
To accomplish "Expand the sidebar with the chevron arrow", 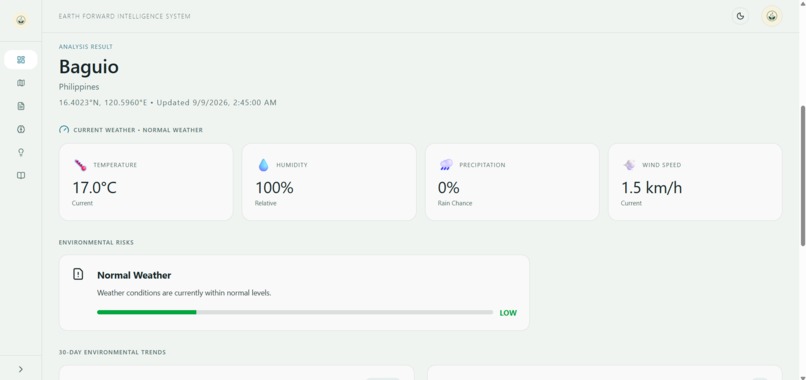I will coord(21,369).
